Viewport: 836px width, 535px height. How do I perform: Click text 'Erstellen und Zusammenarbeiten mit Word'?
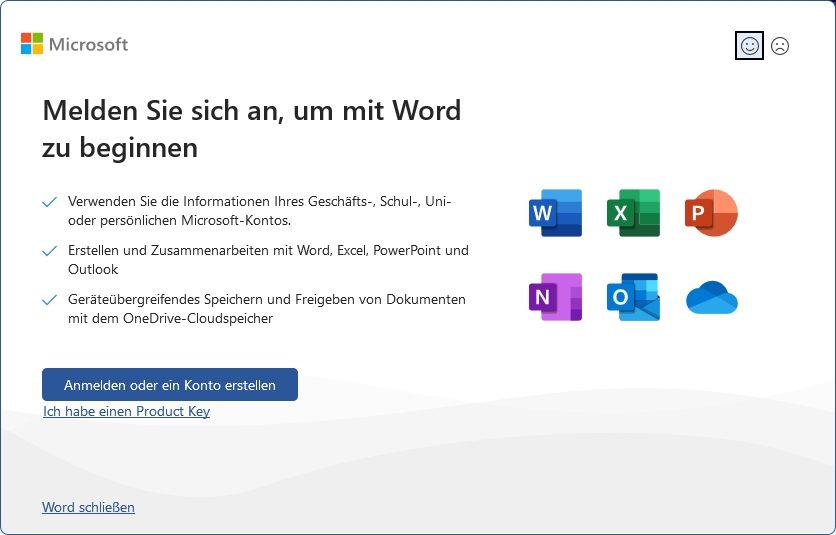(199, 251)
